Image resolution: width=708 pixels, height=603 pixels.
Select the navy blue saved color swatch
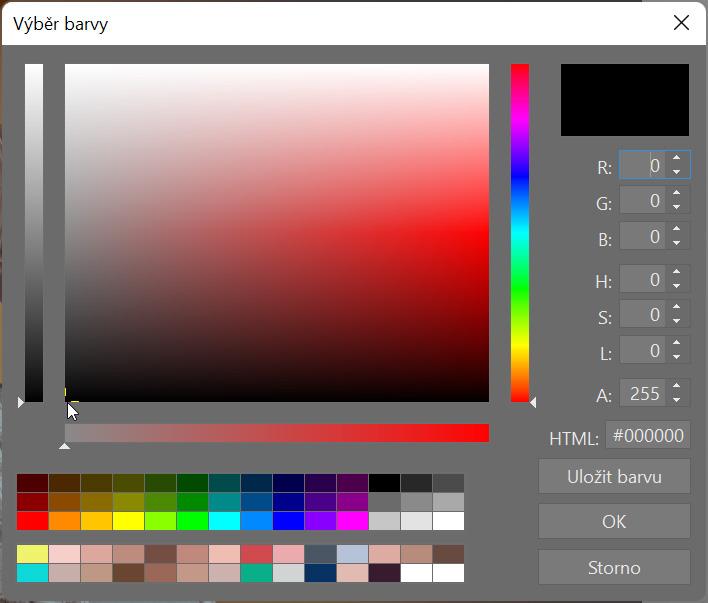pyautogui.click(x=321, y=573)
